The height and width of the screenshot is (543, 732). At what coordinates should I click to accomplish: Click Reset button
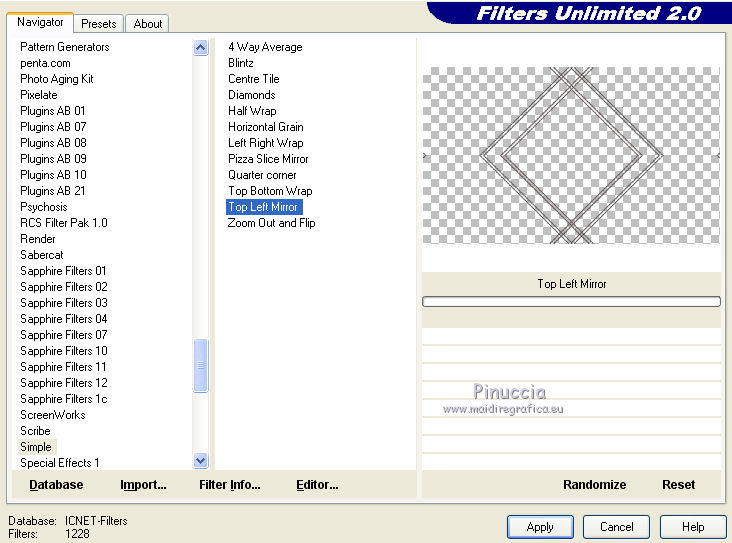pos(678,485)
